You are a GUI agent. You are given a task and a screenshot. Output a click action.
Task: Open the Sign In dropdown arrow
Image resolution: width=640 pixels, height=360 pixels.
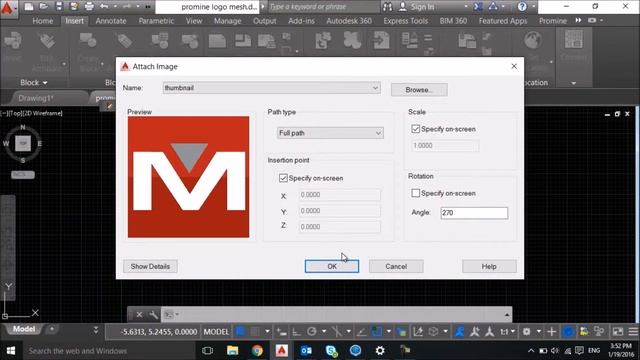pyautogui.click(x=466, y=7)
